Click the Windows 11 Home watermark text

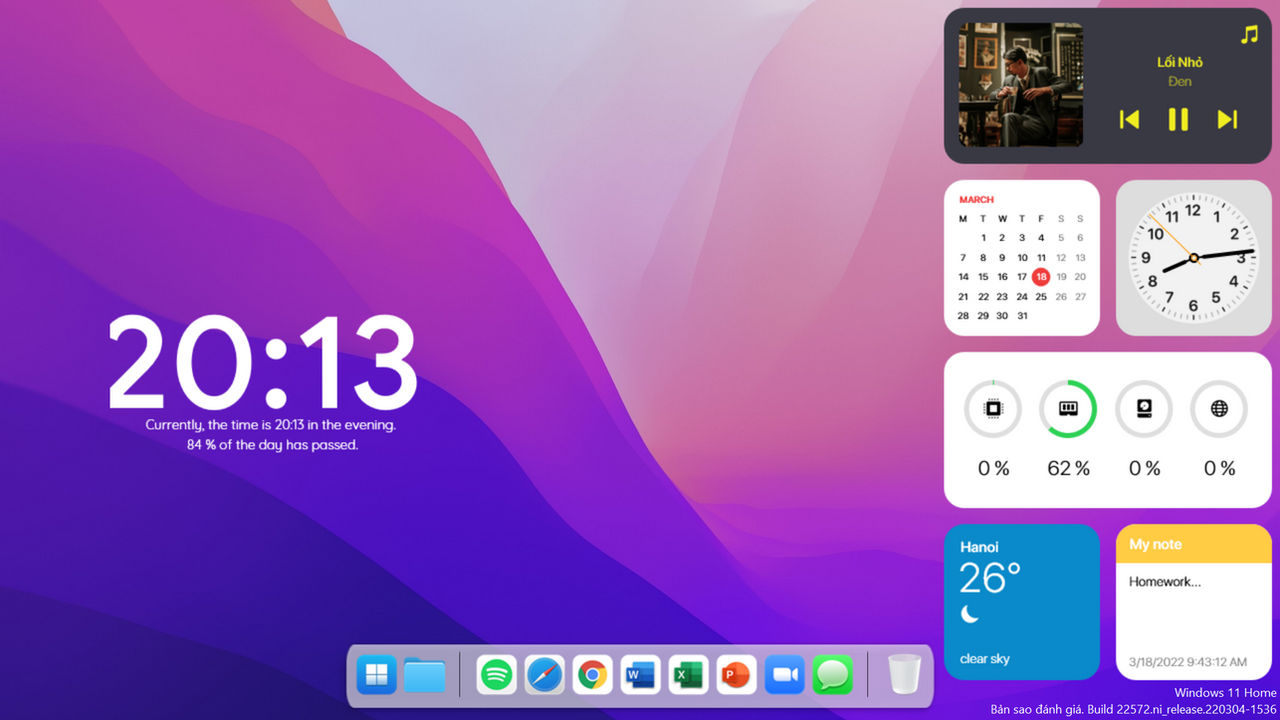pyautogui.click(x=1225, y=693)
